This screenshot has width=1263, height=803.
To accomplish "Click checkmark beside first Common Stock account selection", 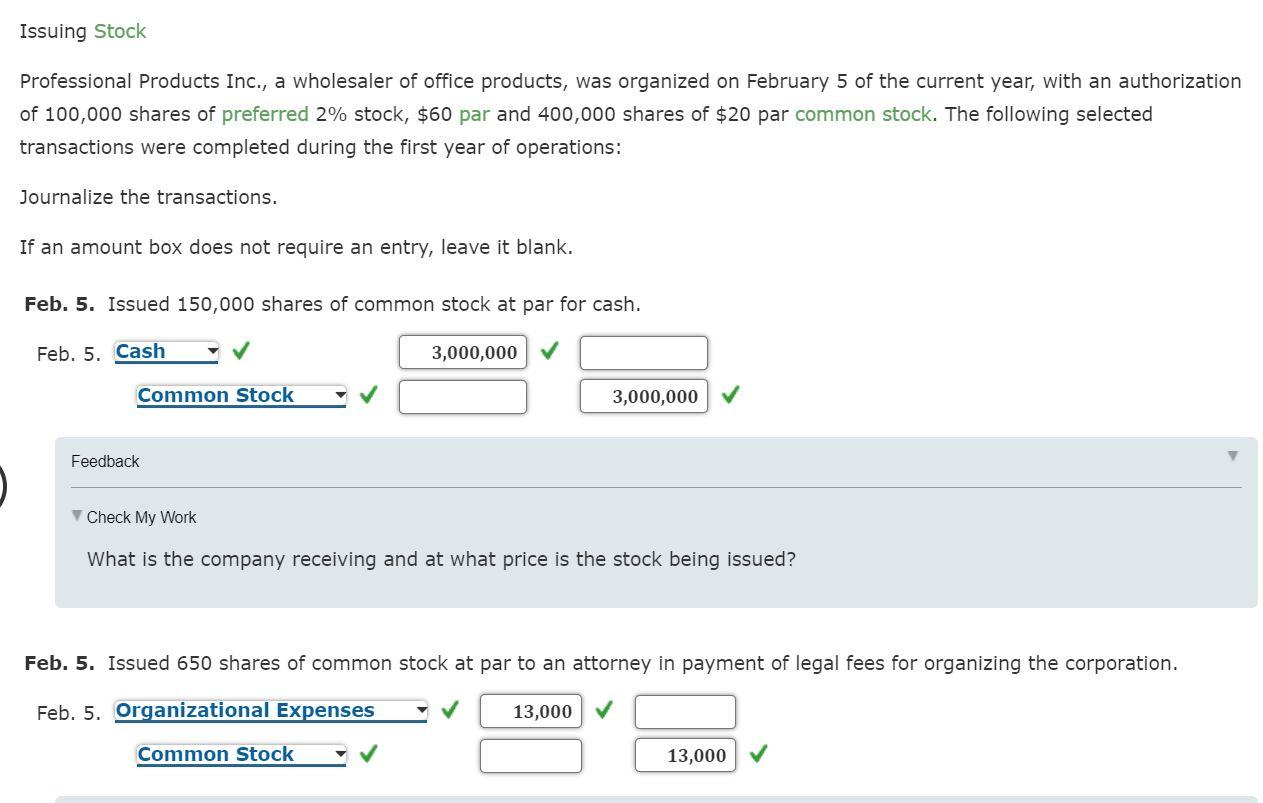I will (x=368, y=395).
